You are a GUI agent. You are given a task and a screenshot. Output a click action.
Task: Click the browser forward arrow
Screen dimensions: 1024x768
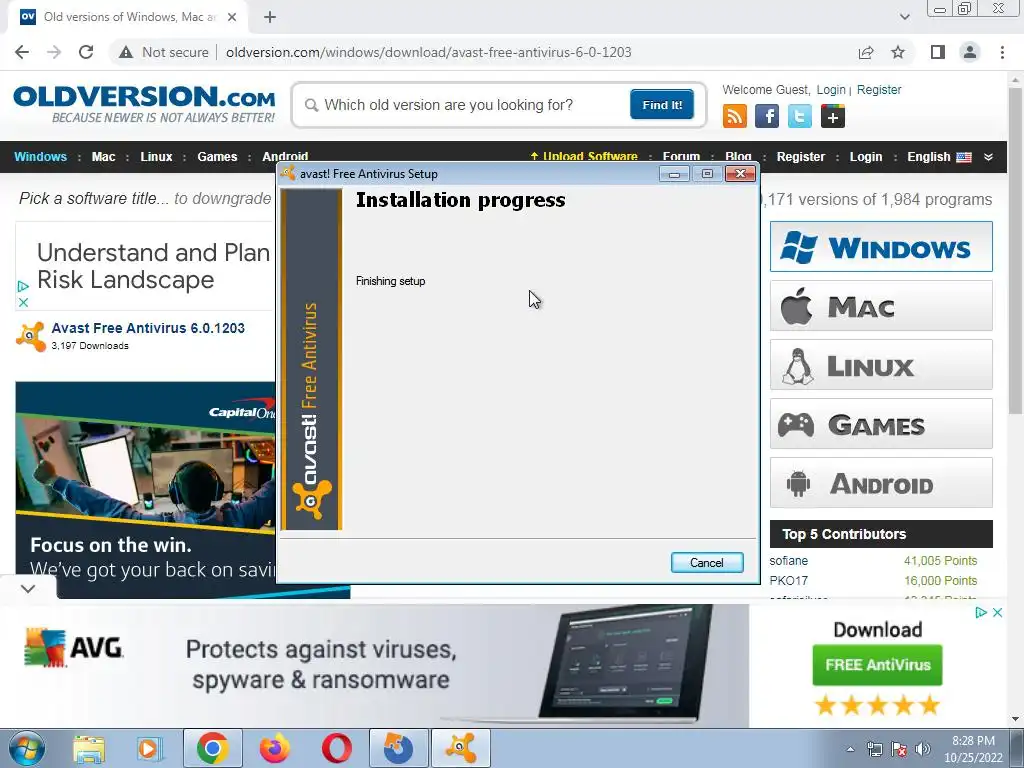[54, 52]
